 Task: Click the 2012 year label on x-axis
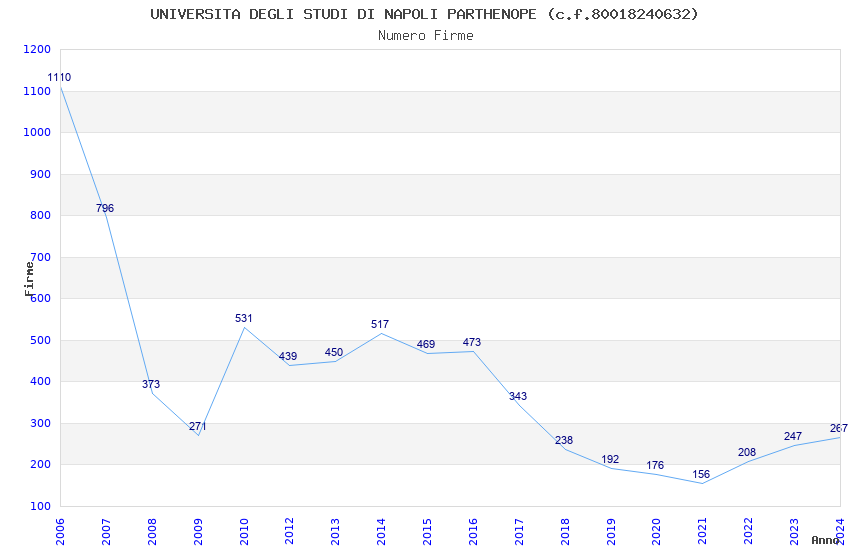click(x=289, y=531)
